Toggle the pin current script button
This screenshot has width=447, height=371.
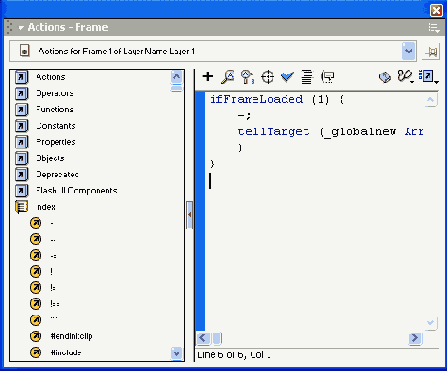pyautogui.click(x=431, y=52)
